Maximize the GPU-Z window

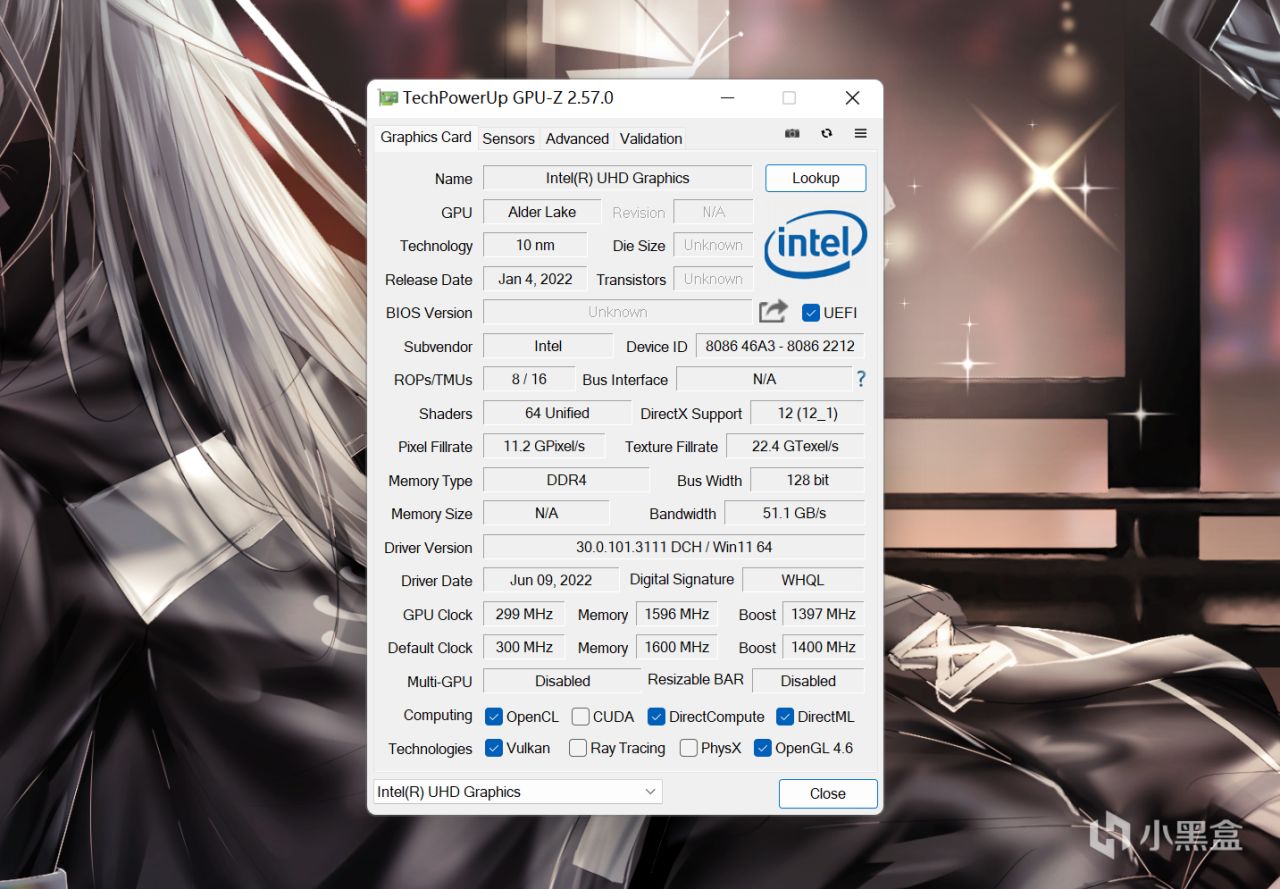(x=789, y=98)
